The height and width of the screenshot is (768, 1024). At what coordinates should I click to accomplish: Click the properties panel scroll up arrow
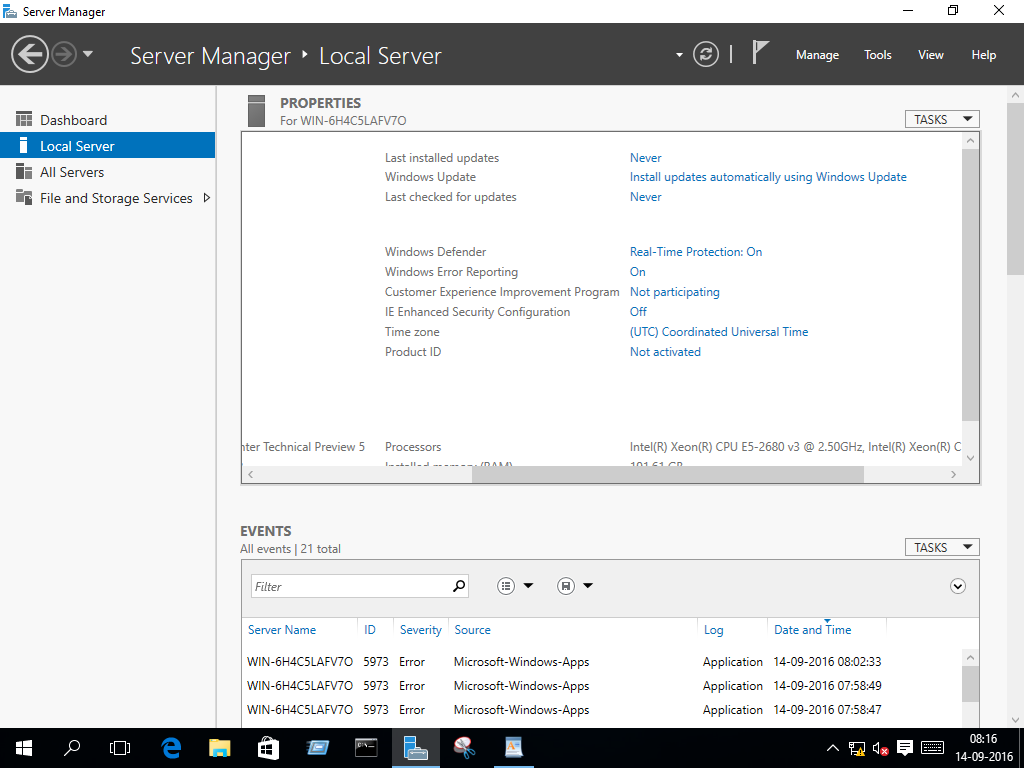click(x=970, y=140)
